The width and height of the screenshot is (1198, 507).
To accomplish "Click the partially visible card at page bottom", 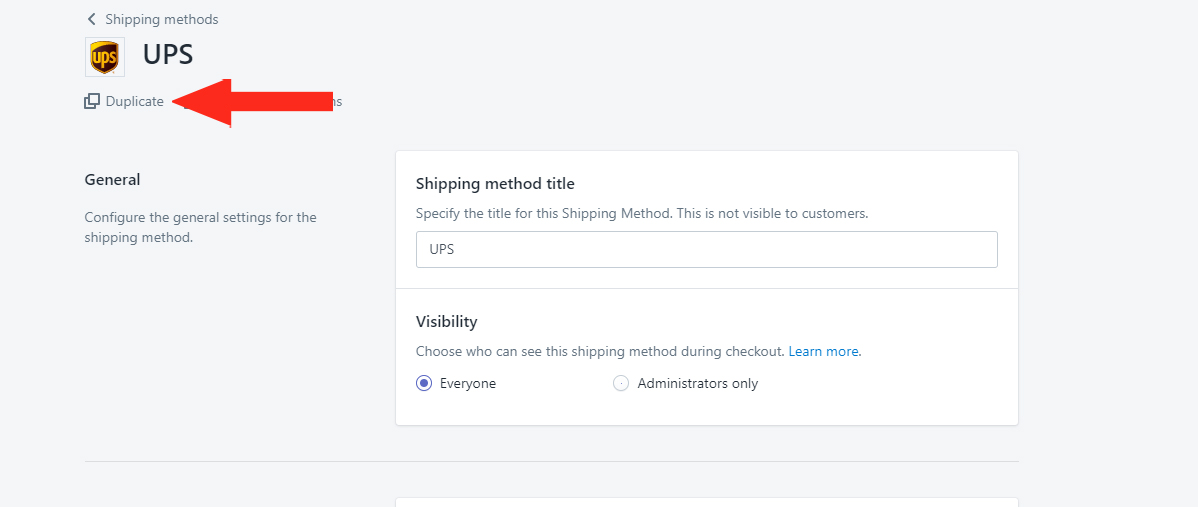I will (707, 502).
